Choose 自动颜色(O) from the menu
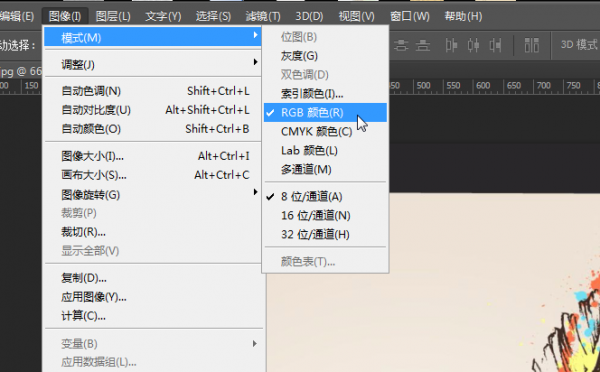The image size is (600, 372). click(153, 129)
